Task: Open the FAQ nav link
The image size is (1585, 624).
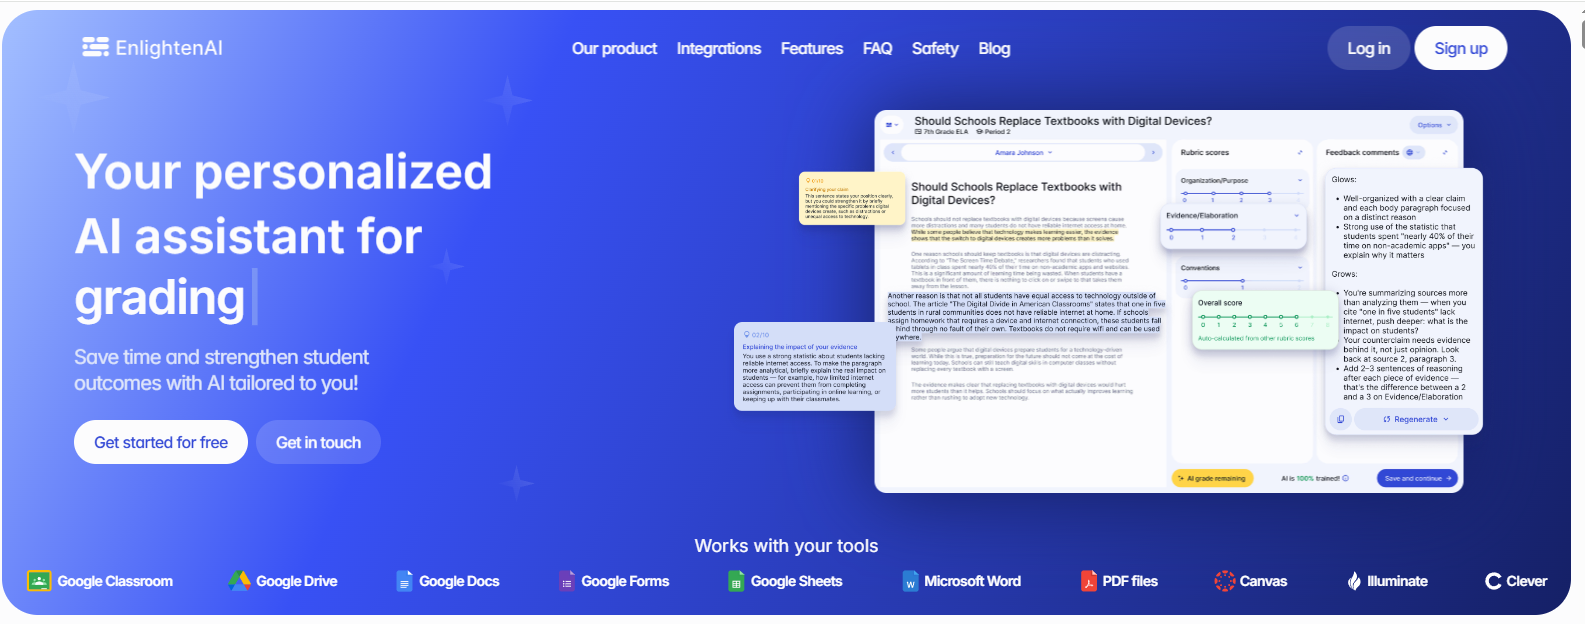Action: pos(877,48)
